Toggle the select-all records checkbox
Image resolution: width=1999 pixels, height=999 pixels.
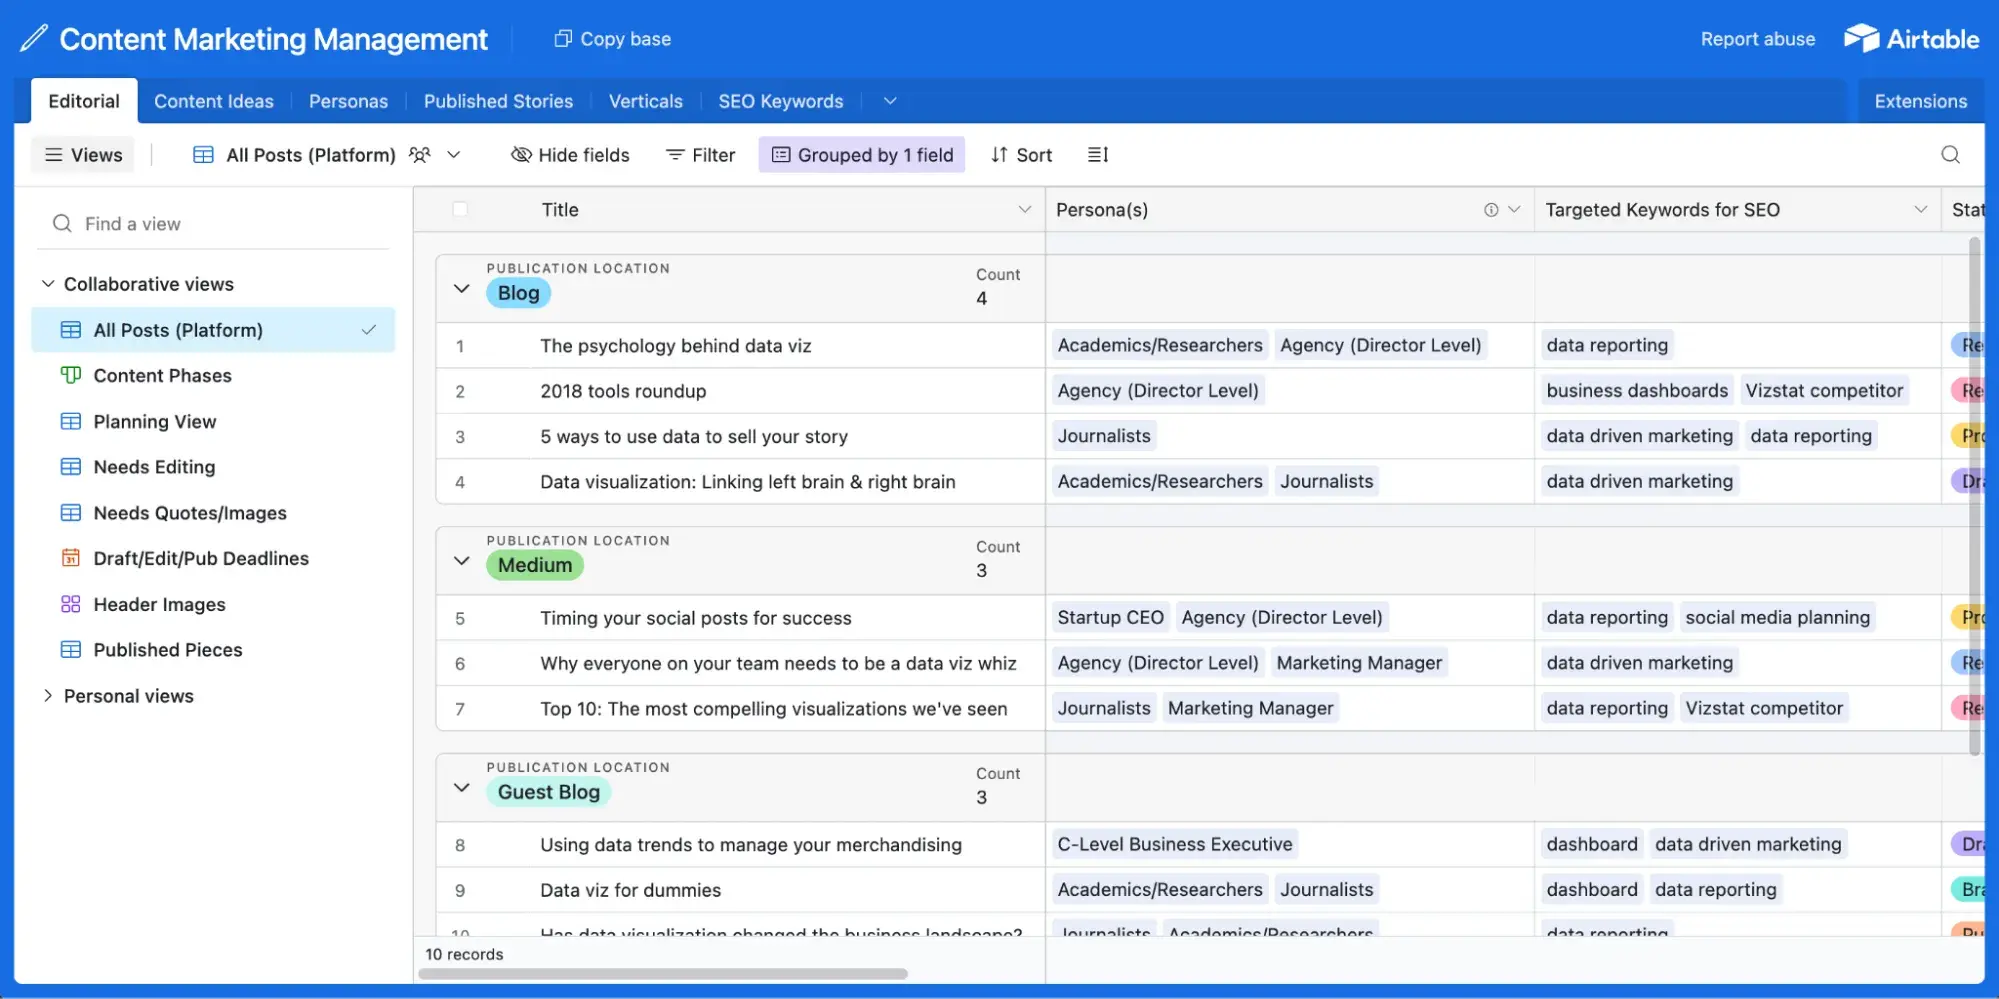point(460,209)
